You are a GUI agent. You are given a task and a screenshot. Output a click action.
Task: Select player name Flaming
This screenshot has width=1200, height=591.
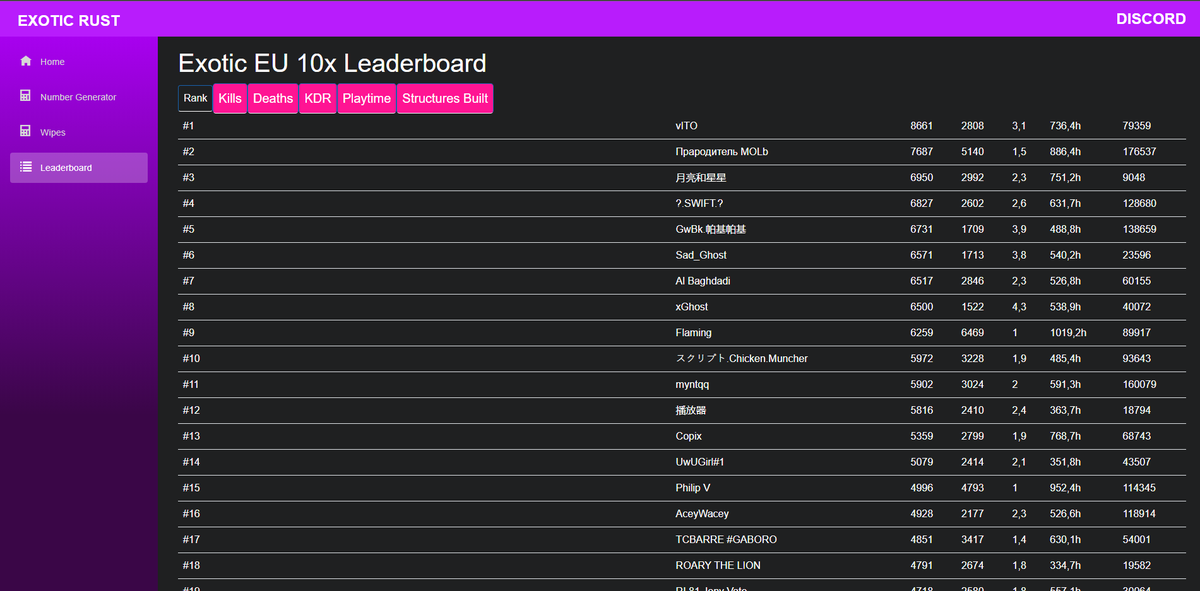(x=694, y=333)
